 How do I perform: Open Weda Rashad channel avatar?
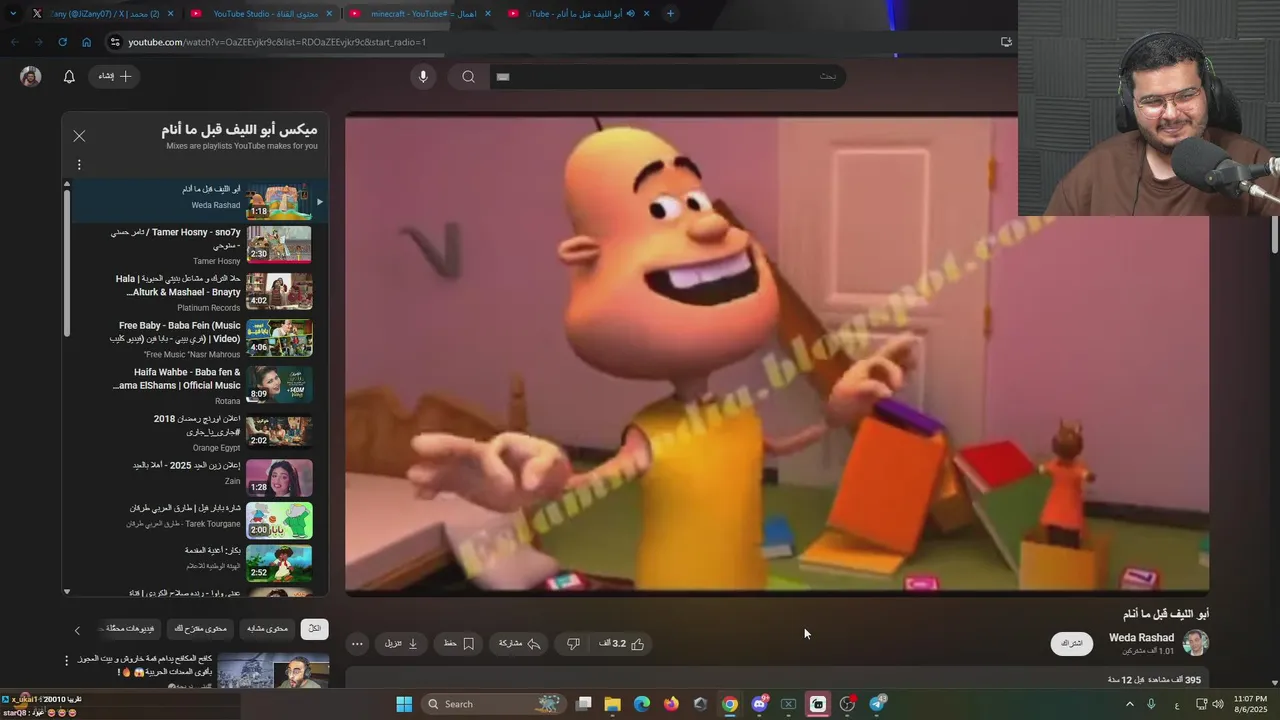[x=1196, y=643]
